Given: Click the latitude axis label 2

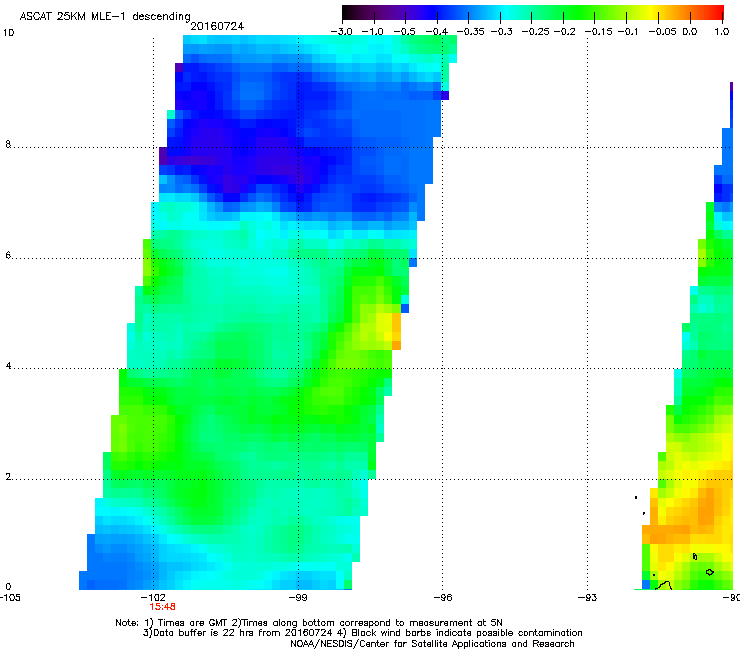Looking at the screenshot, I should pyautogui.click(x=8, y=477).
